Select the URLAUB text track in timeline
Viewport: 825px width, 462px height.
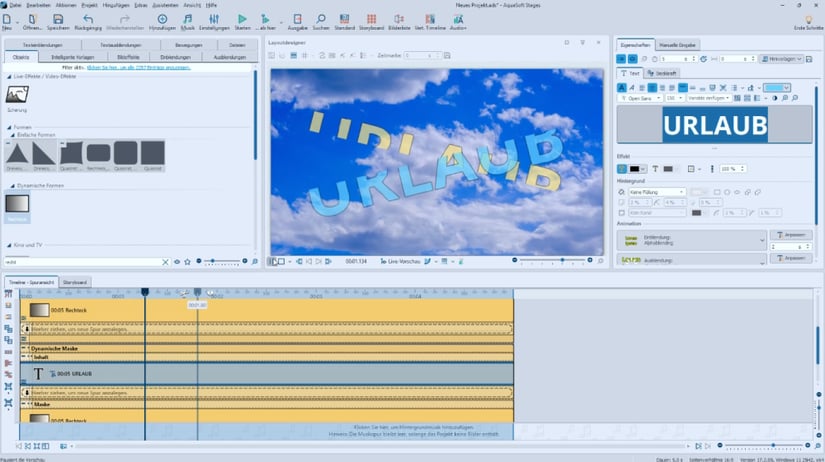pyautogui.click(x=267, y=374)
